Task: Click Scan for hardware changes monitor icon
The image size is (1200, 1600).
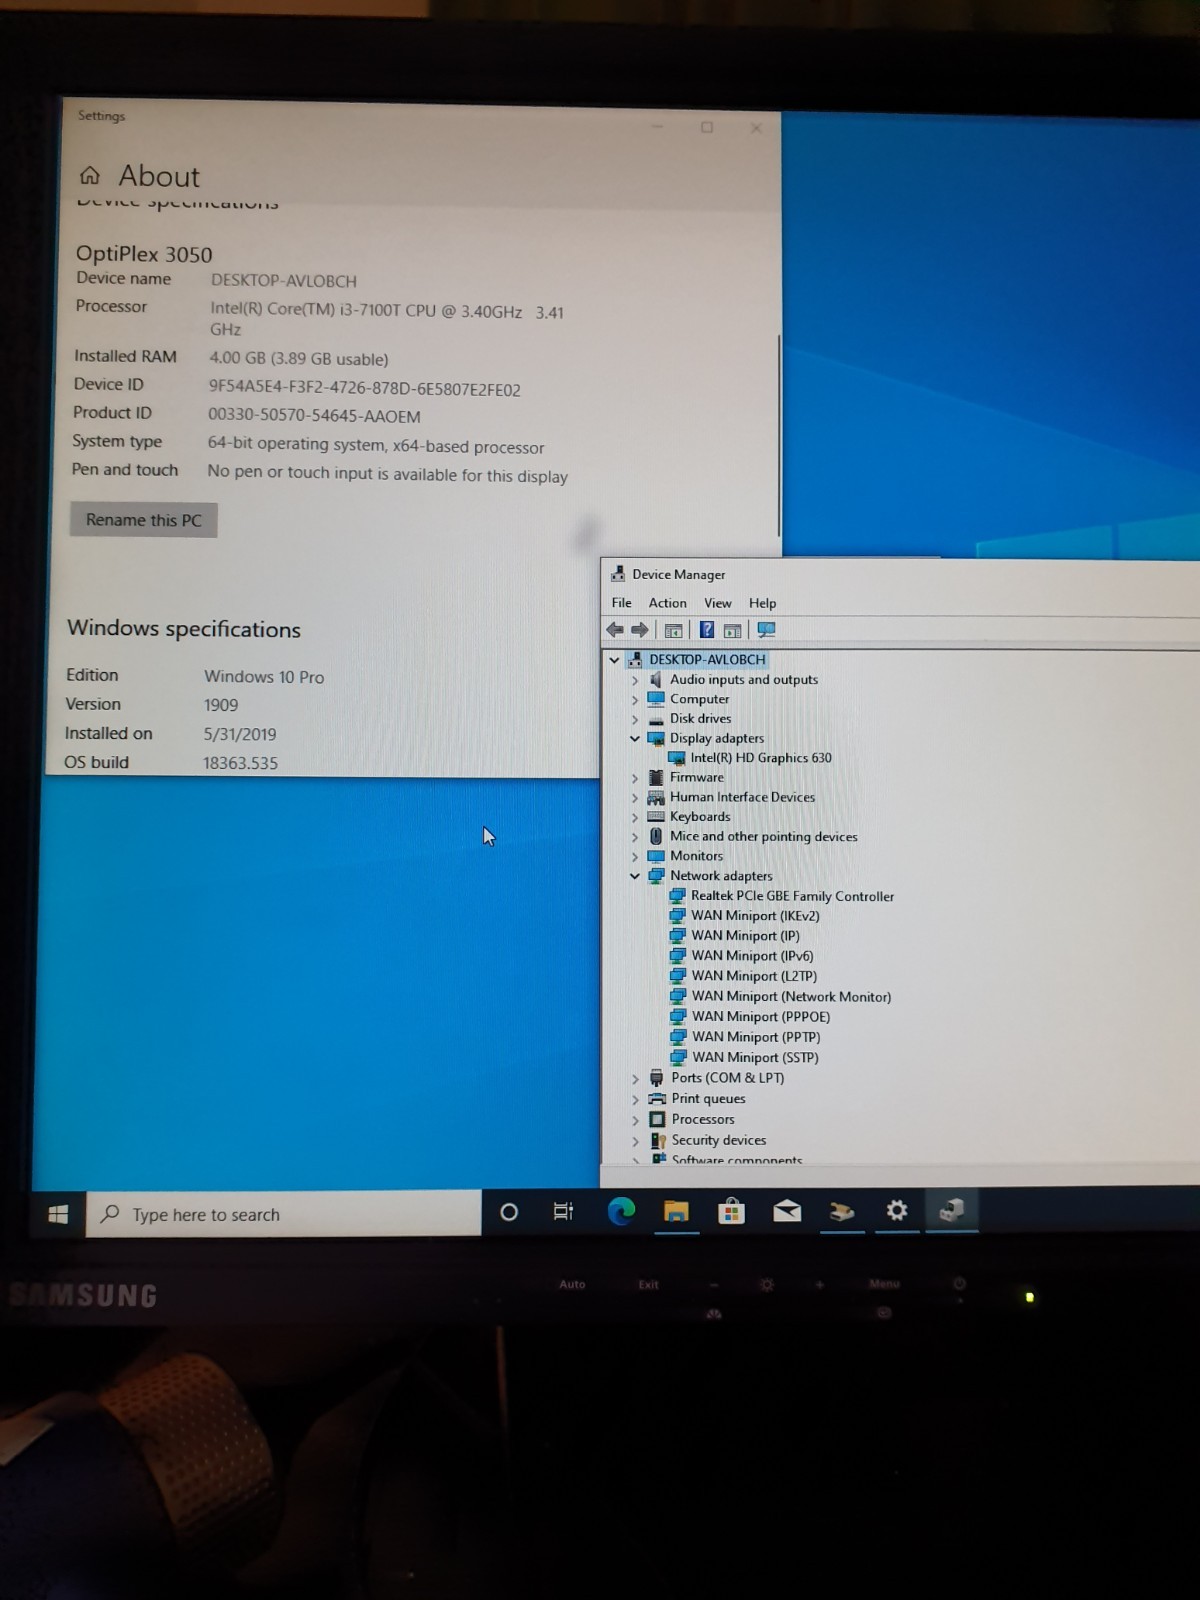Action: pyautogui.click(x=767, y=630)
